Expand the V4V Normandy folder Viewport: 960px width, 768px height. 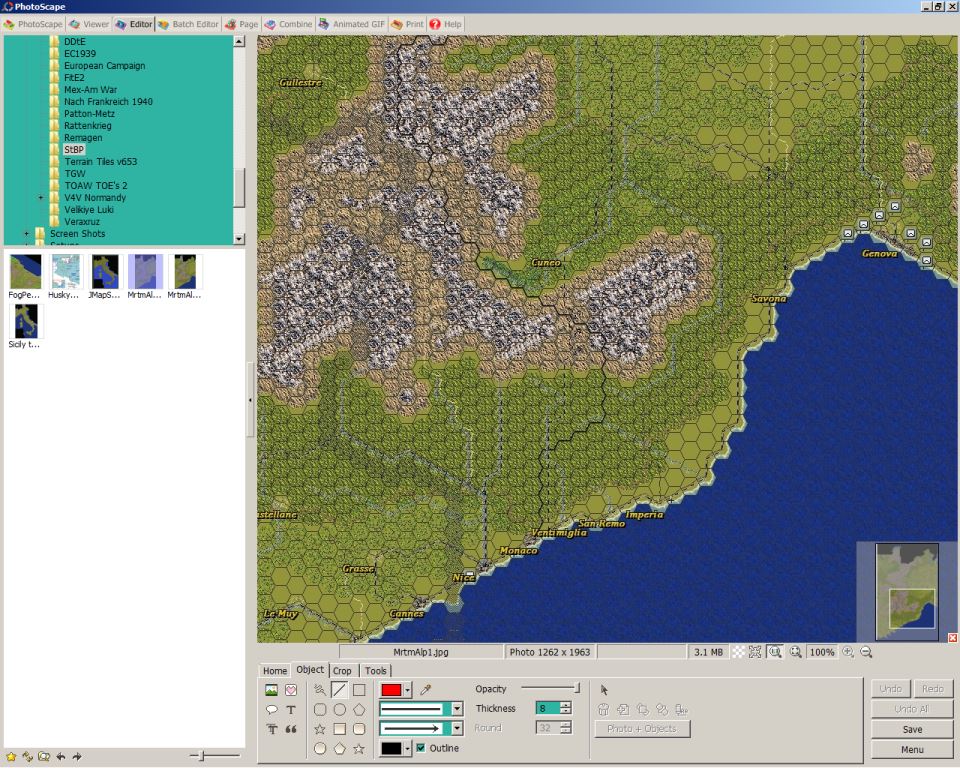(x=40, y=198)
